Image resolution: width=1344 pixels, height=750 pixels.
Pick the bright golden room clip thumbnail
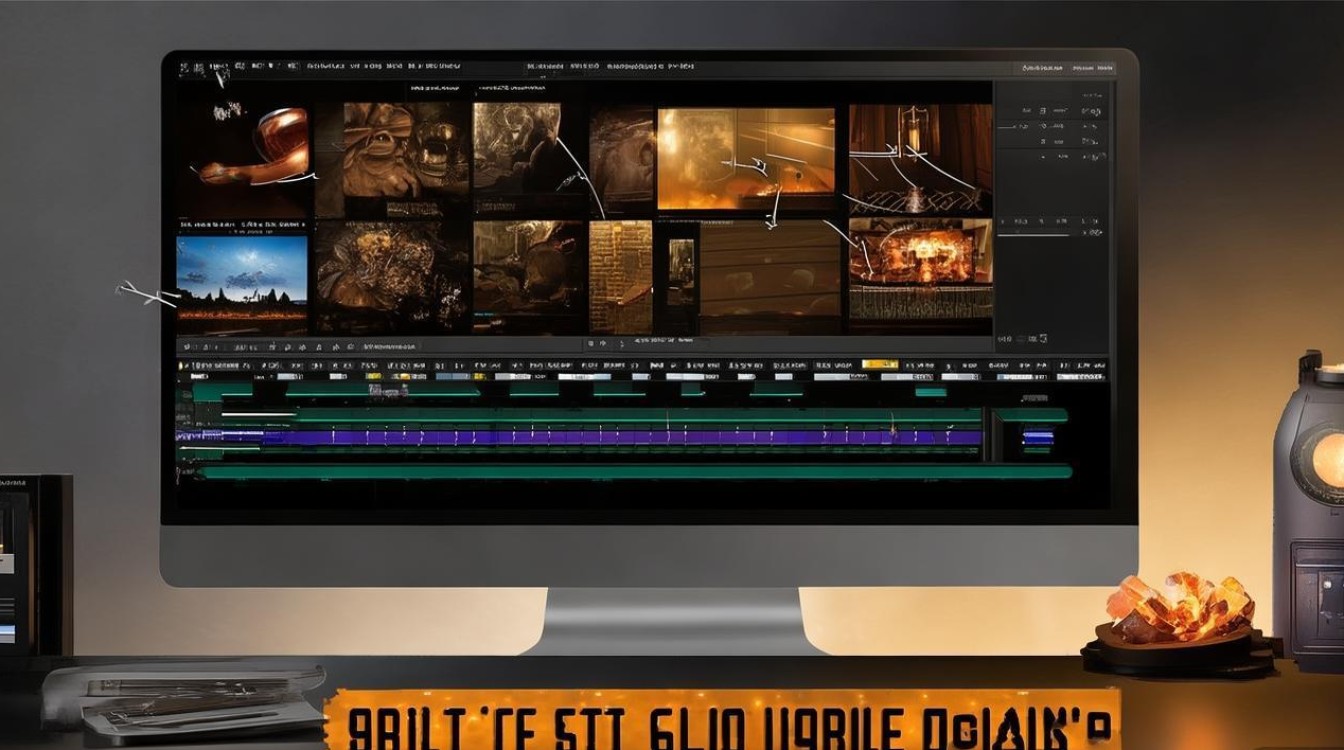[x=746, y=159]
